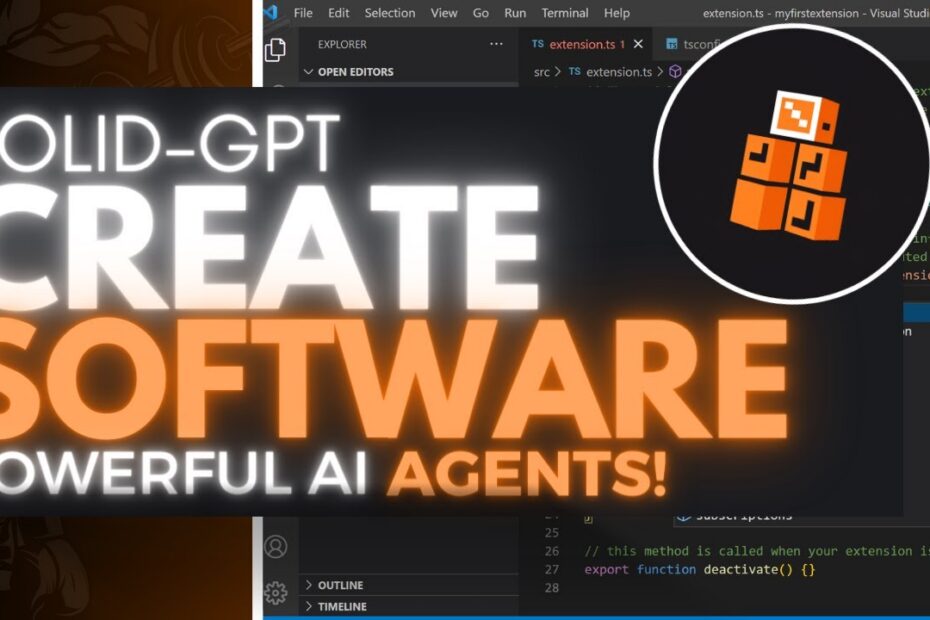Click the deactivate function name

coord(740,570)
